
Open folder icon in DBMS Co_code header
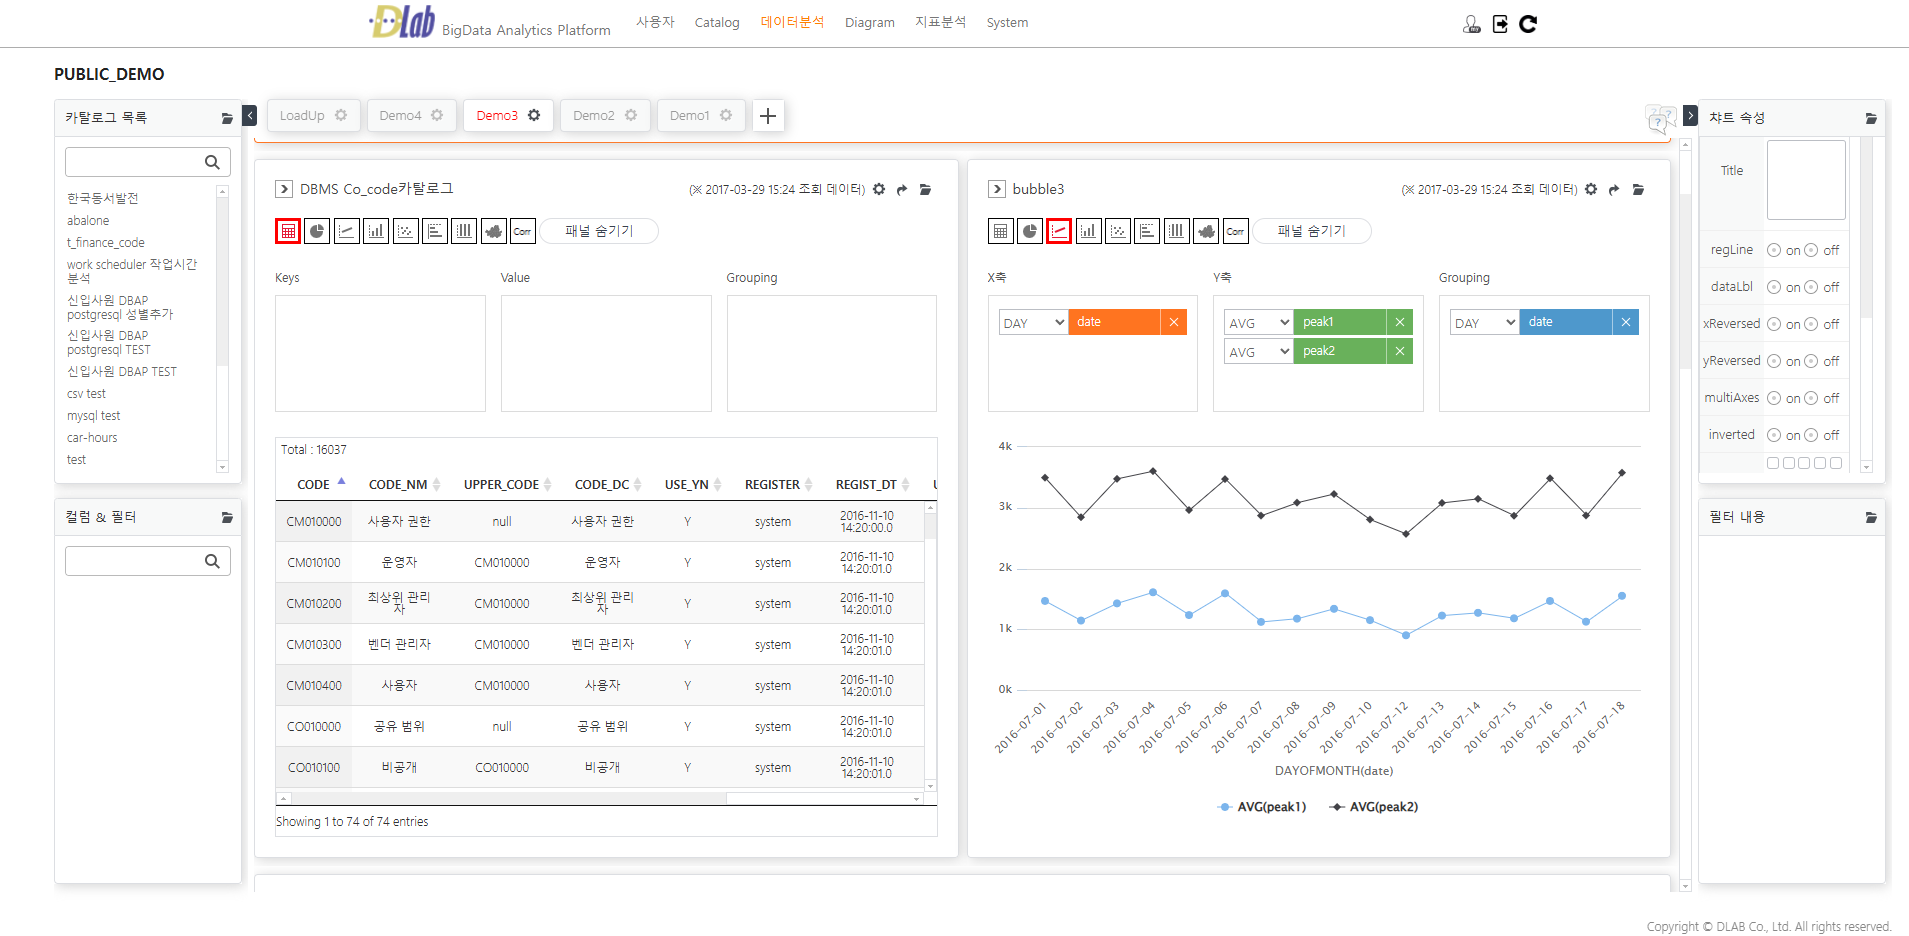pyautogui.click(x=926, y=189)
